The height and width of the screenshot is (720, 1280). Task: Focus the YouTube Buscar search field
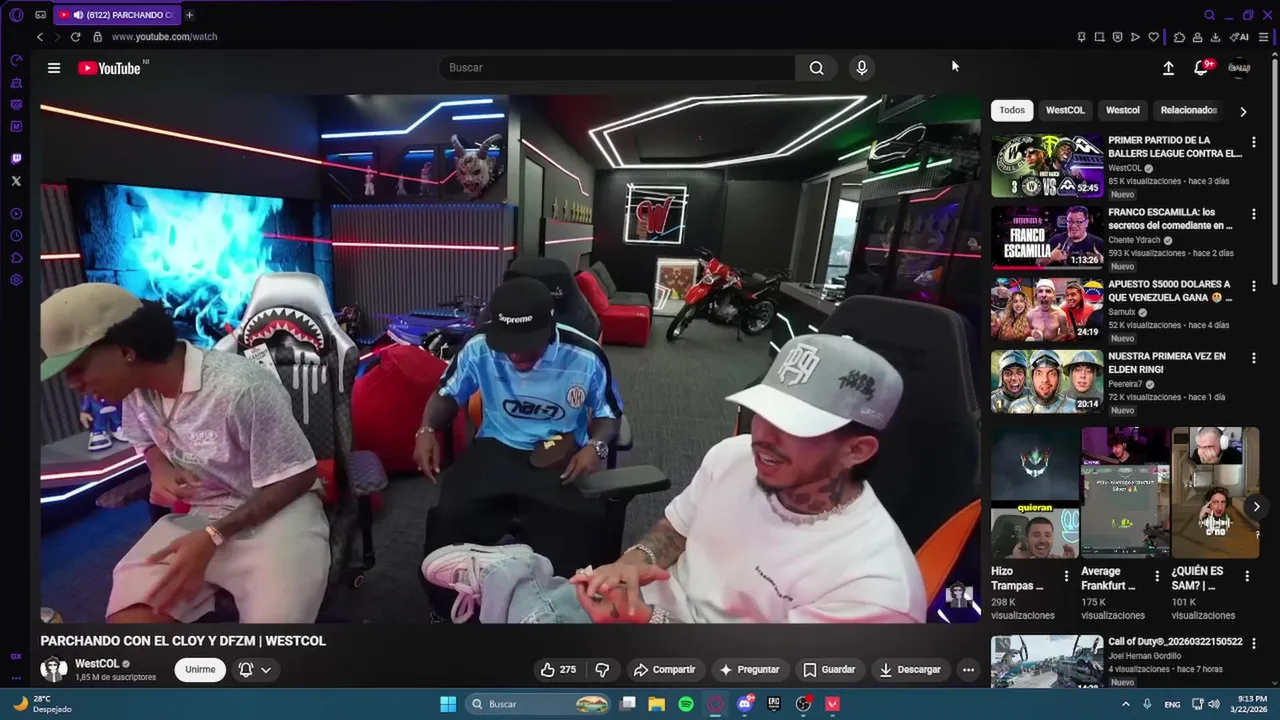coord(617,68)
